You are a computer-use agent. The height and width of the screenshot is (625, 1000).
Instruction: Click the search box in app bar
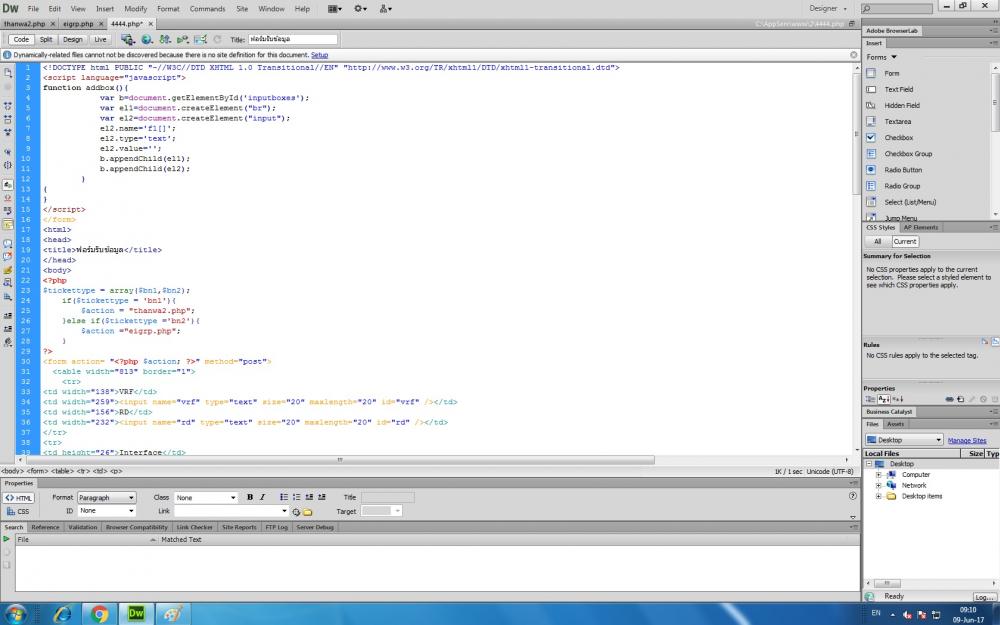coord(897,8)
